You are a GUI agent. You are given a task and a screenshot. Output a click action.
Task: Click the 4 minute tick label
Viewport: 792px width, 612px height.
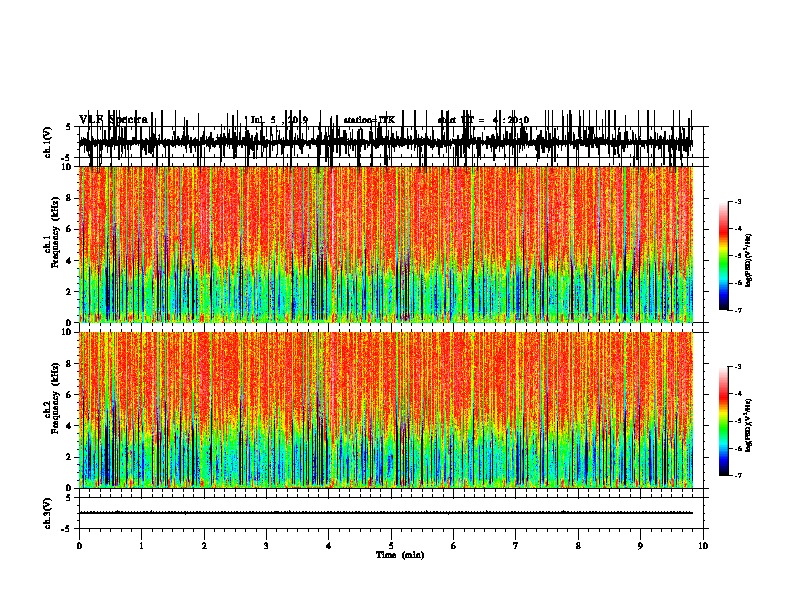pos(329,545)
